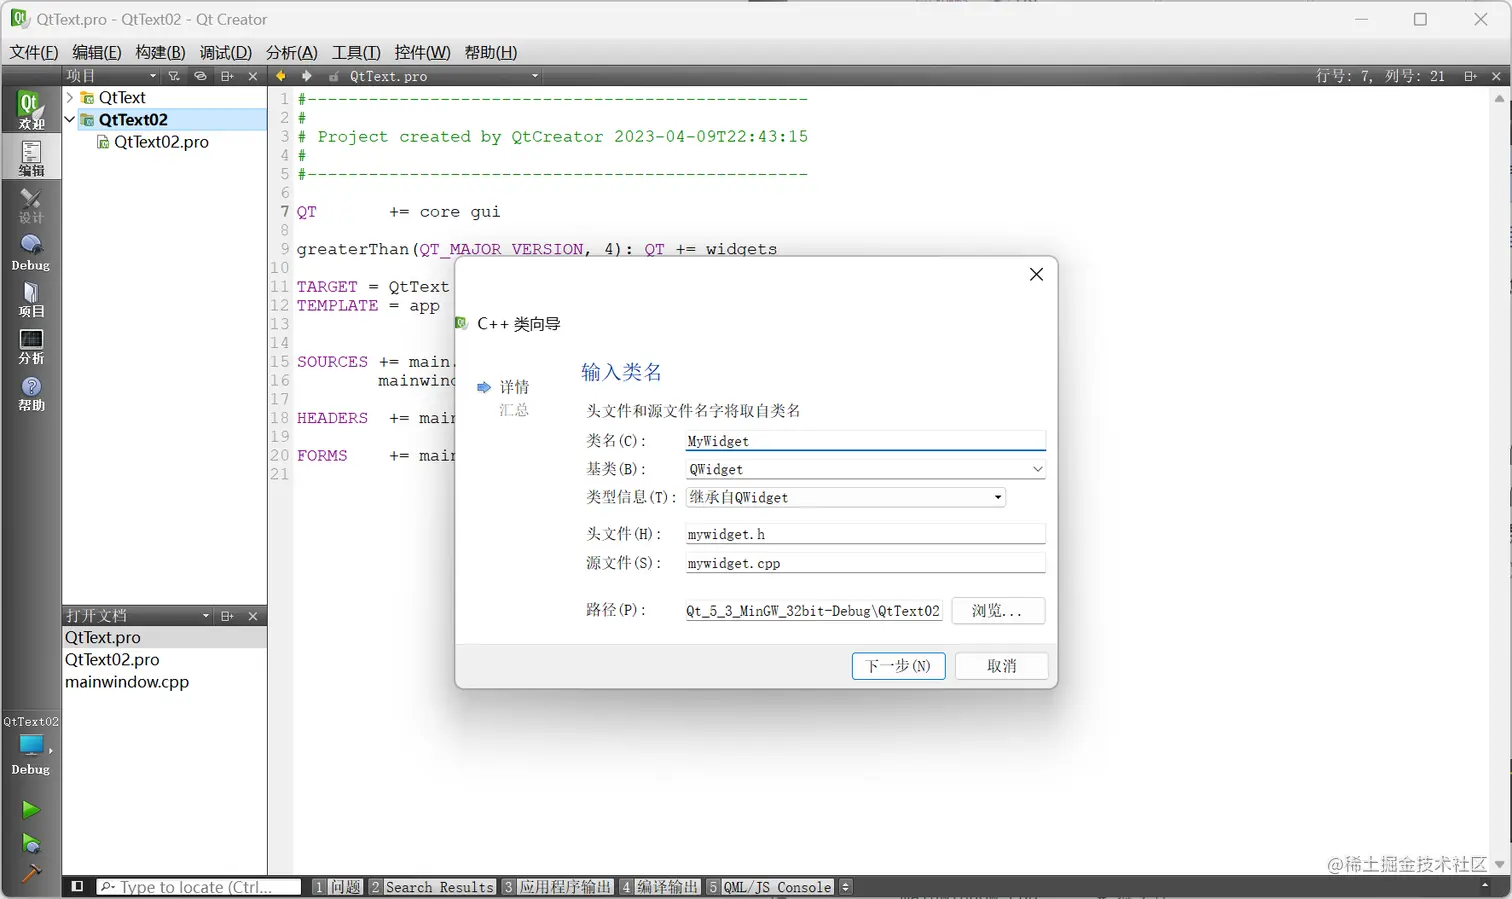
Task: Split the editor view
Action: (x=1470, y=76)
